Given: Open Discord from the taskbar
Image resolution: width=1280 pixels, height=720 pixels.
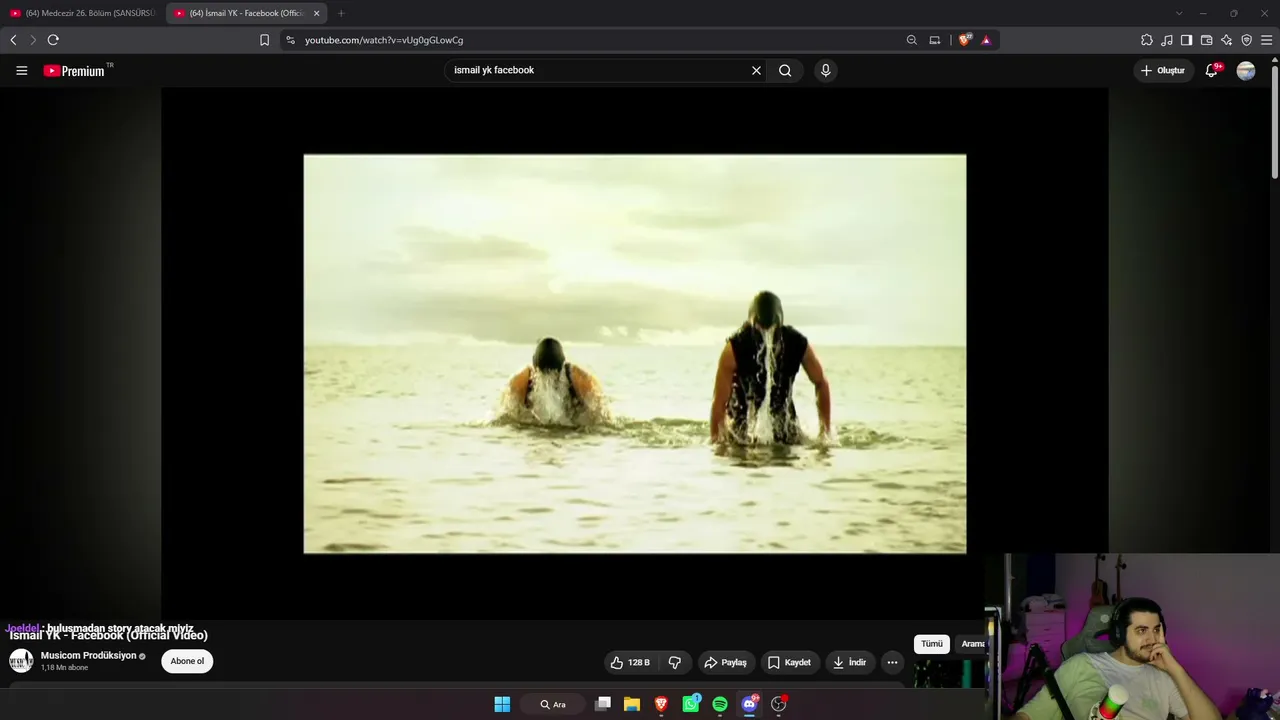Looking at the screenshot, I should [x=749, y=704].
